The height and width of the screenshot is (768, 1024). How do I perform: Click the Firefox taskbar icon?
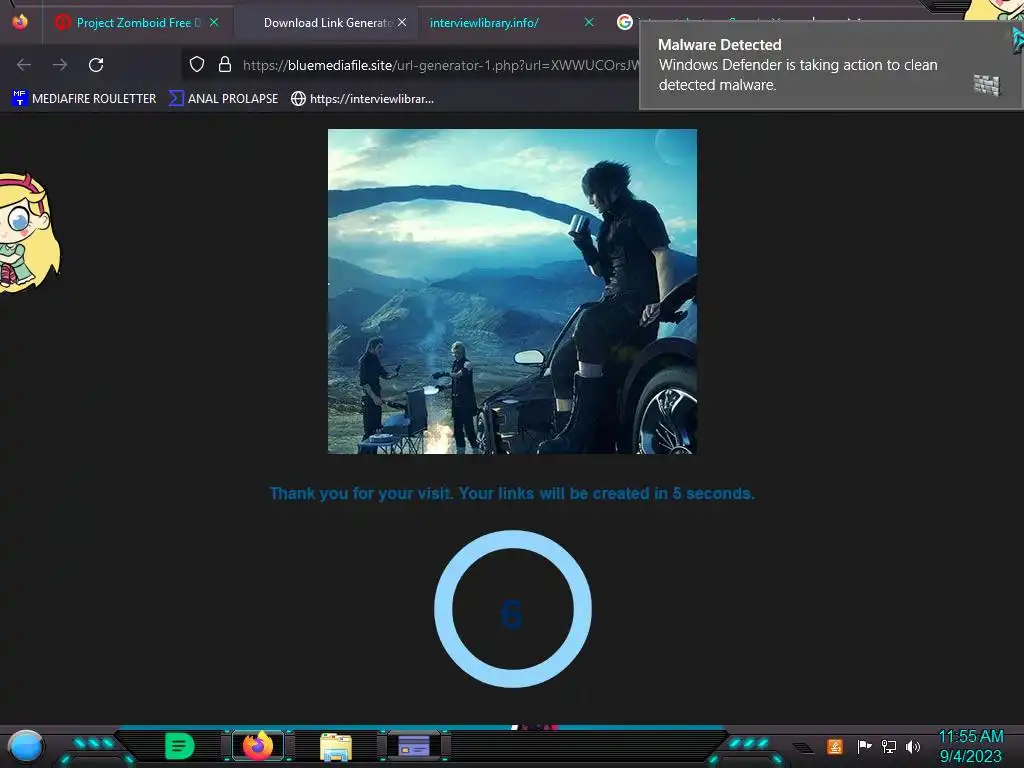click(x=258, y=746)
